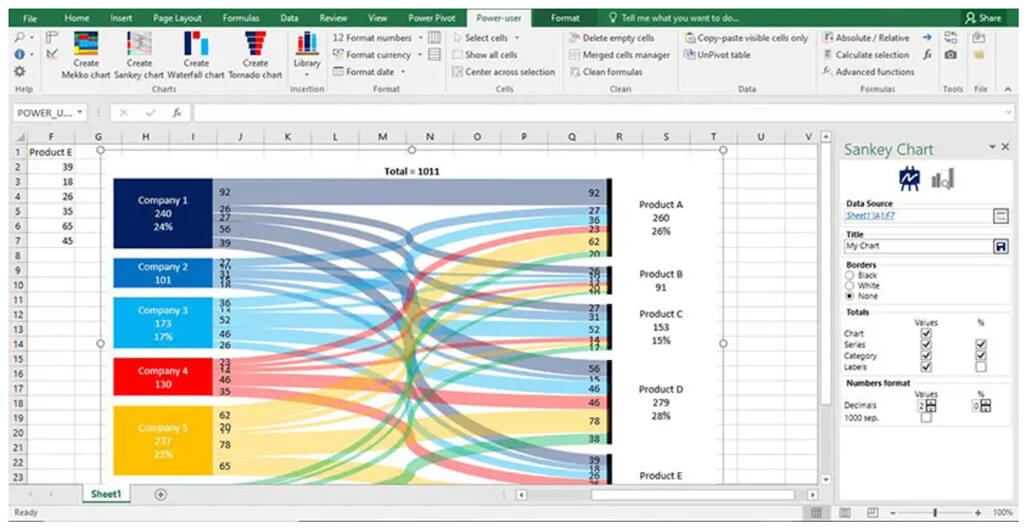Click the blue info icon in Help group
This screenshot has width=1024, height=528.
18,55
